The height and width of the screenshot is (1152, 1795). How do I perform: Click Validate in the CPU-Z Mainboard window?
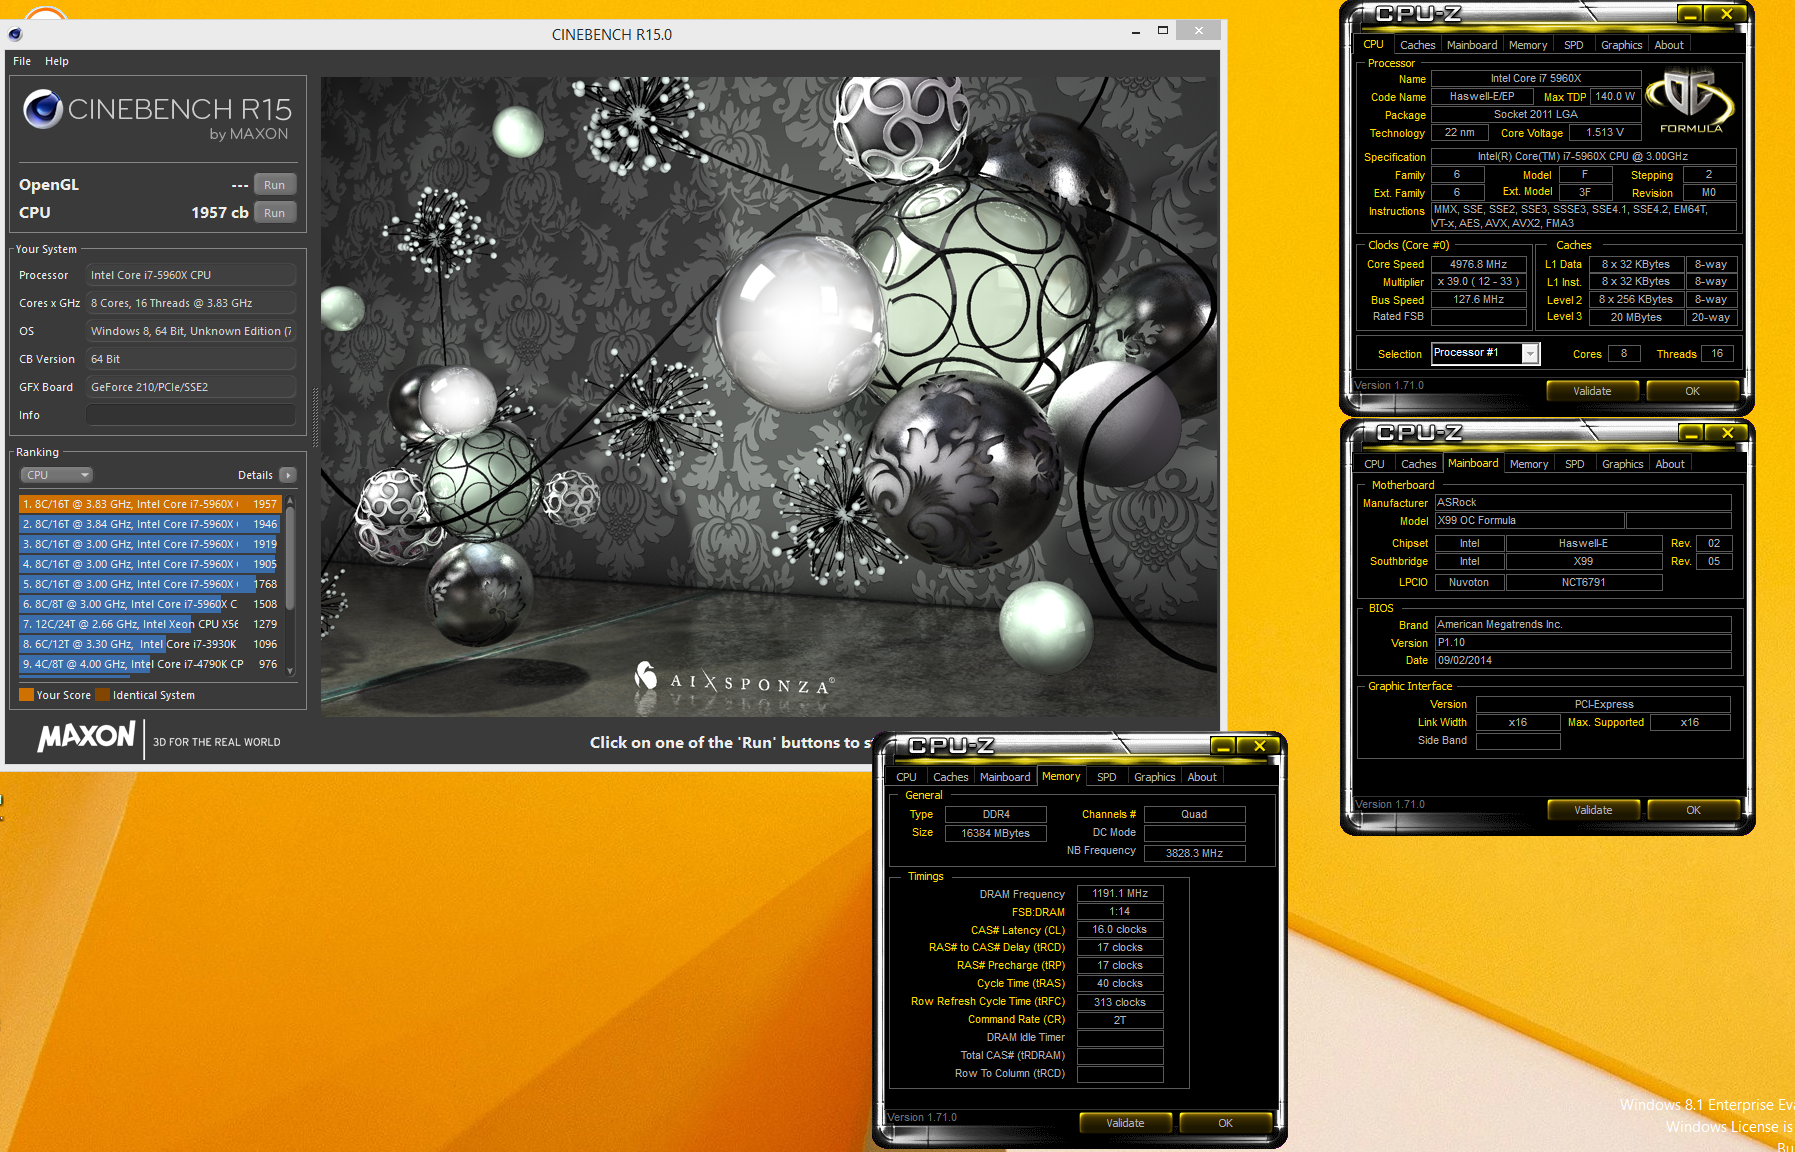(1593, 810)
